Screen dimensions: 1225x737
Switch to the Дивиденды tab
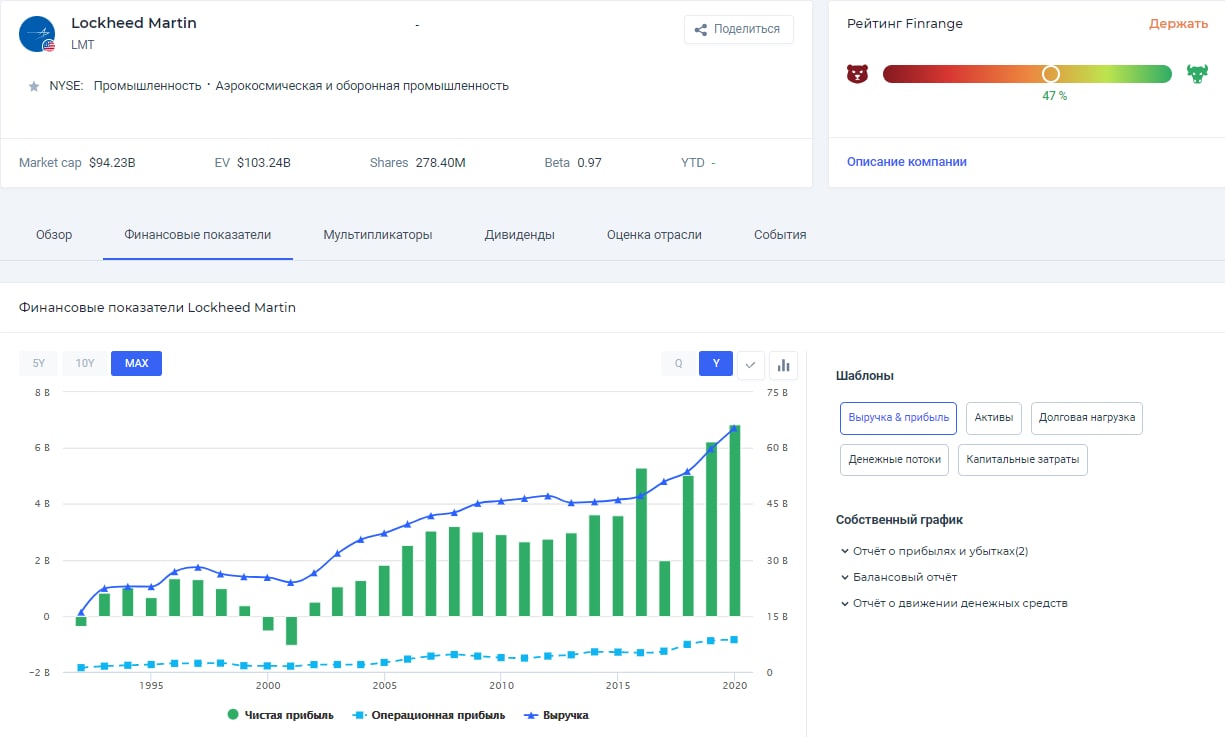tap(519, 235)
